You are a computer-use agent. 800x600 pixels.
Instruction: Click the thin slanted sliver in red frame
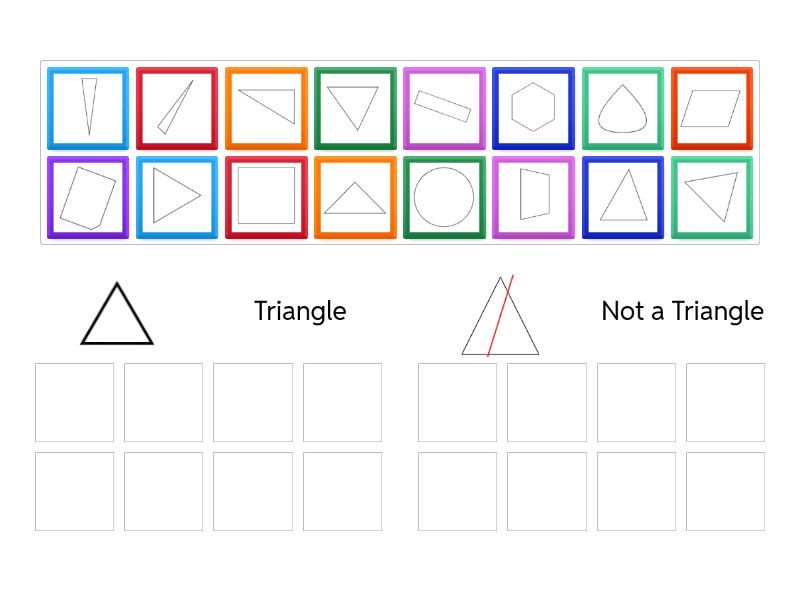177,108
